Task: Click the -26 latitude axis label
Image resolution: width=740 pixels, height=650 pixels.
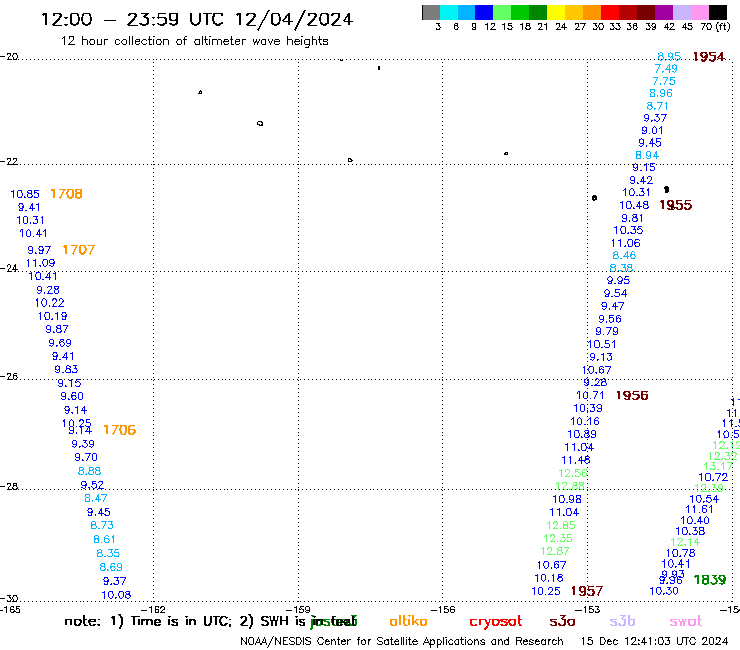Action: pos(8,377)
